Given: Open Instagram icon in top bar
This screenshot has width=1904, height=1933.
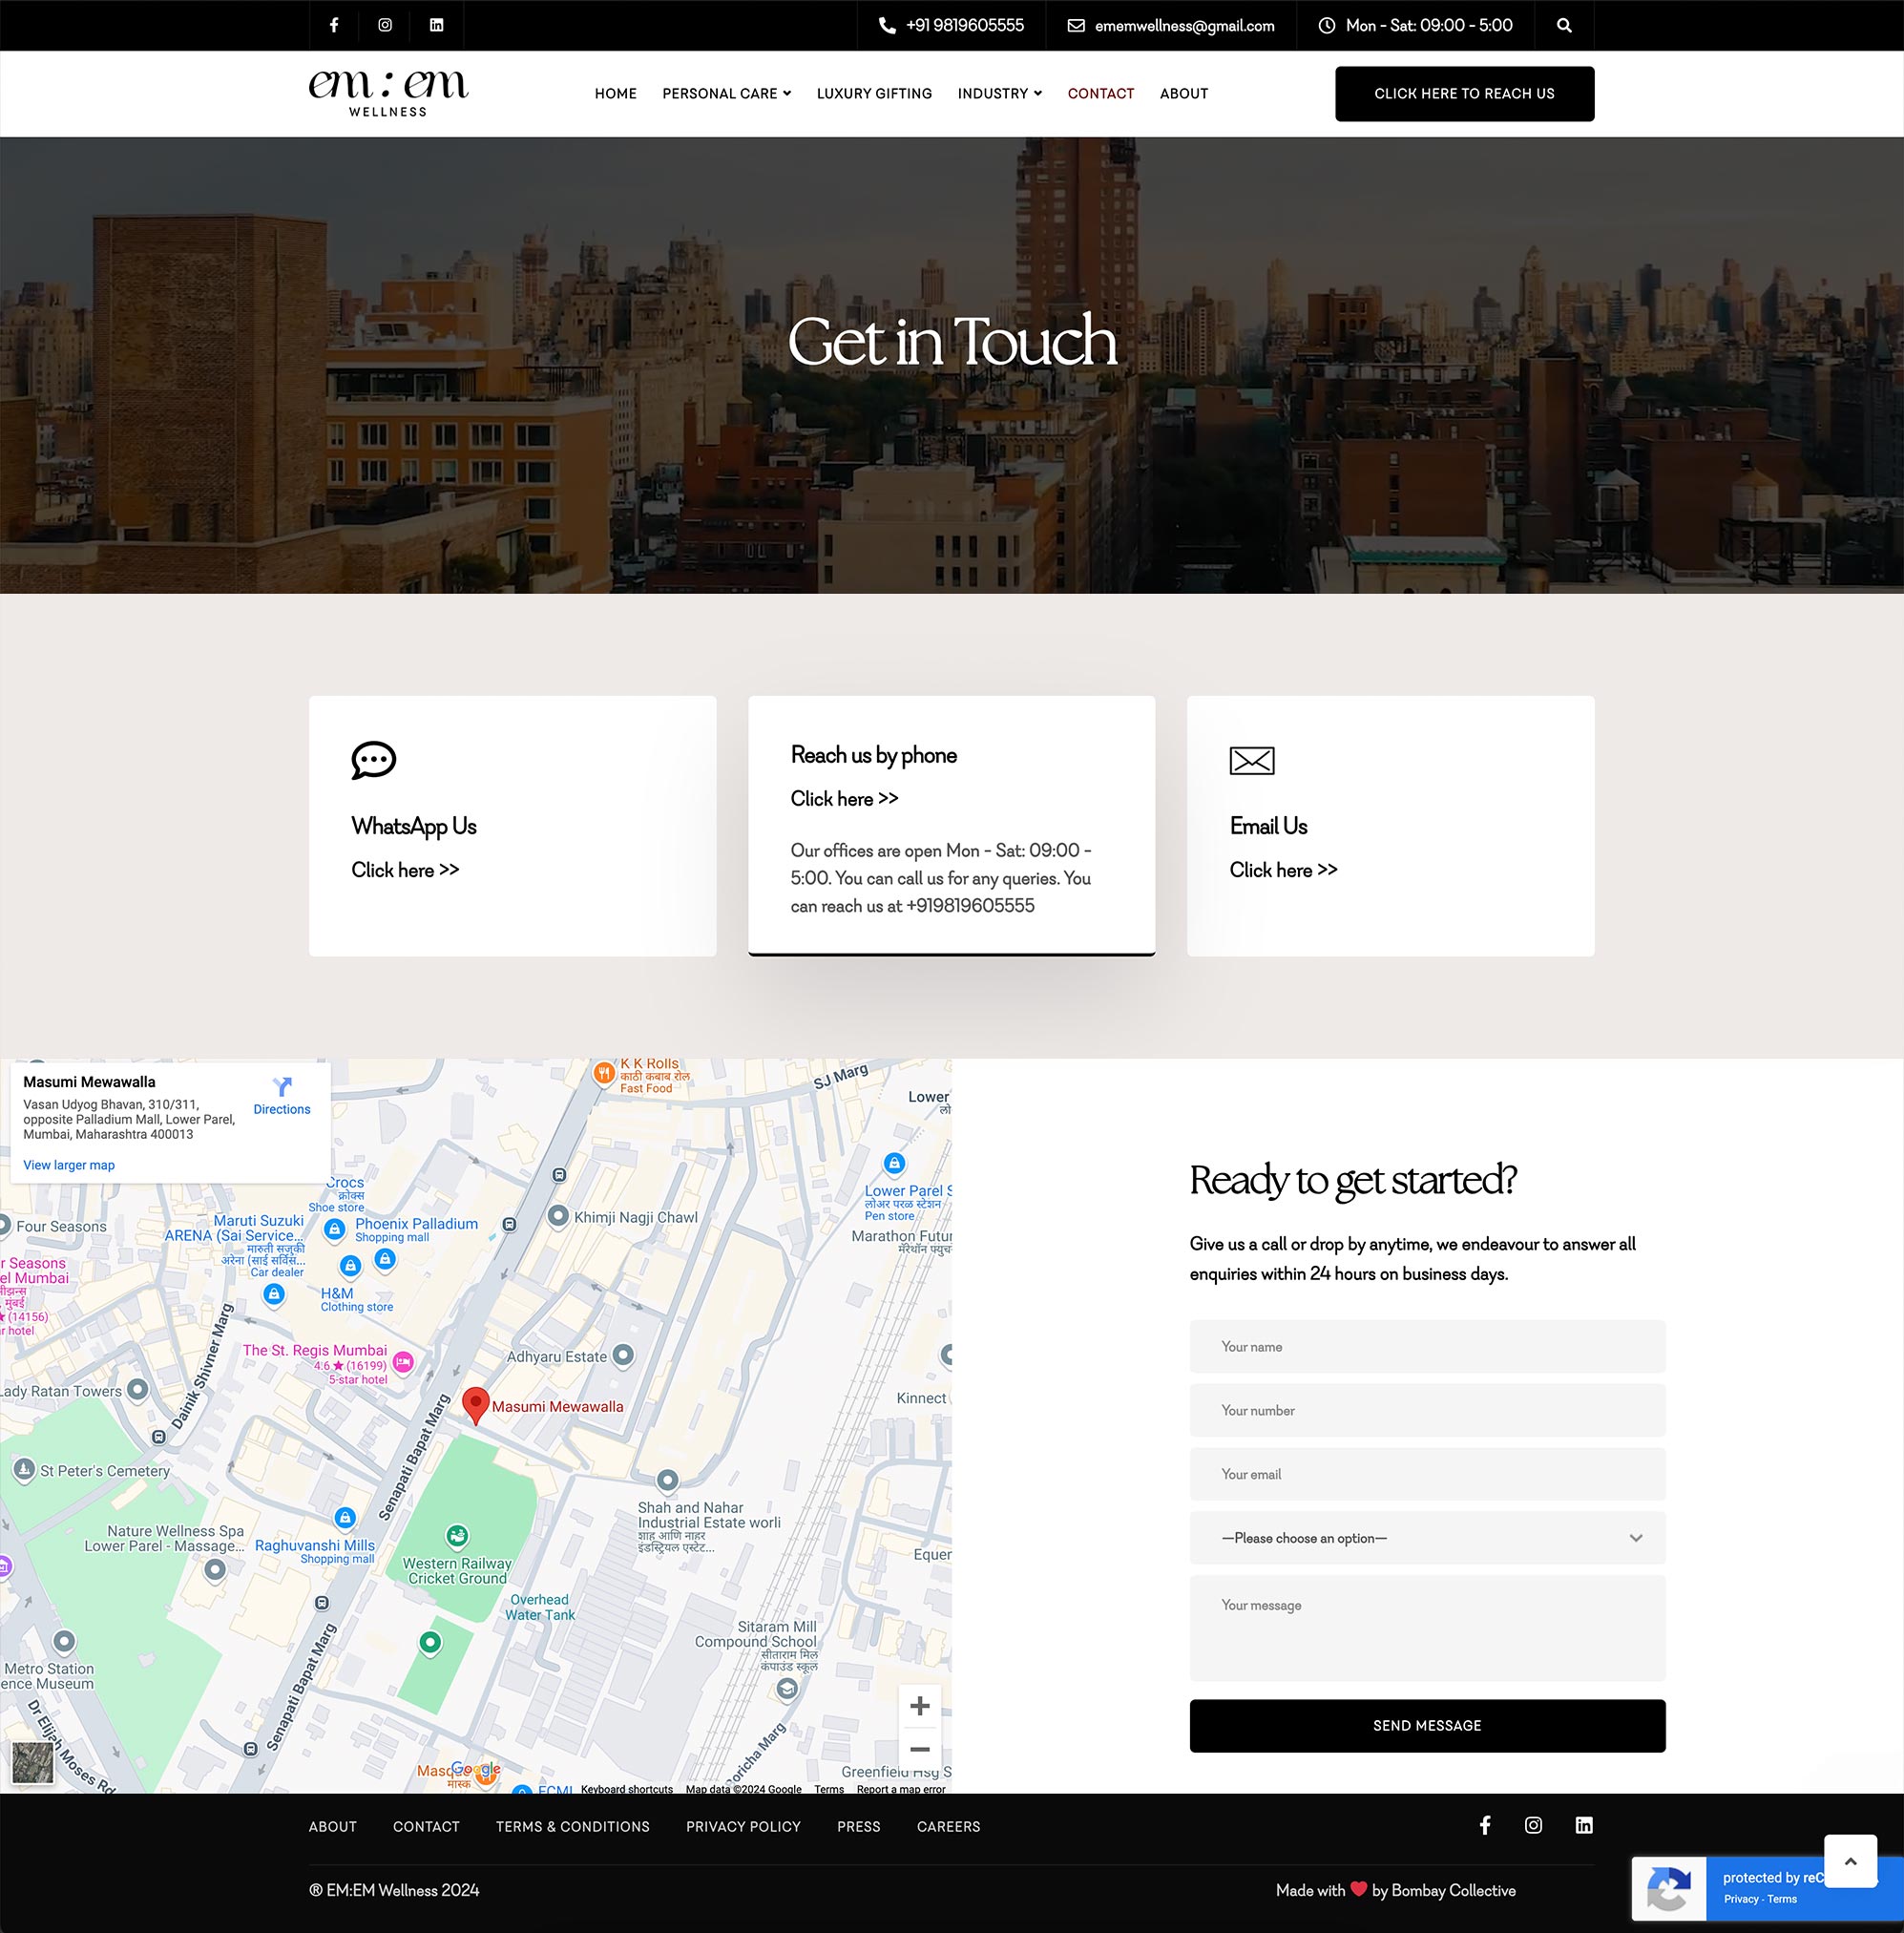Looking at the screenshot, I should 385,25.
